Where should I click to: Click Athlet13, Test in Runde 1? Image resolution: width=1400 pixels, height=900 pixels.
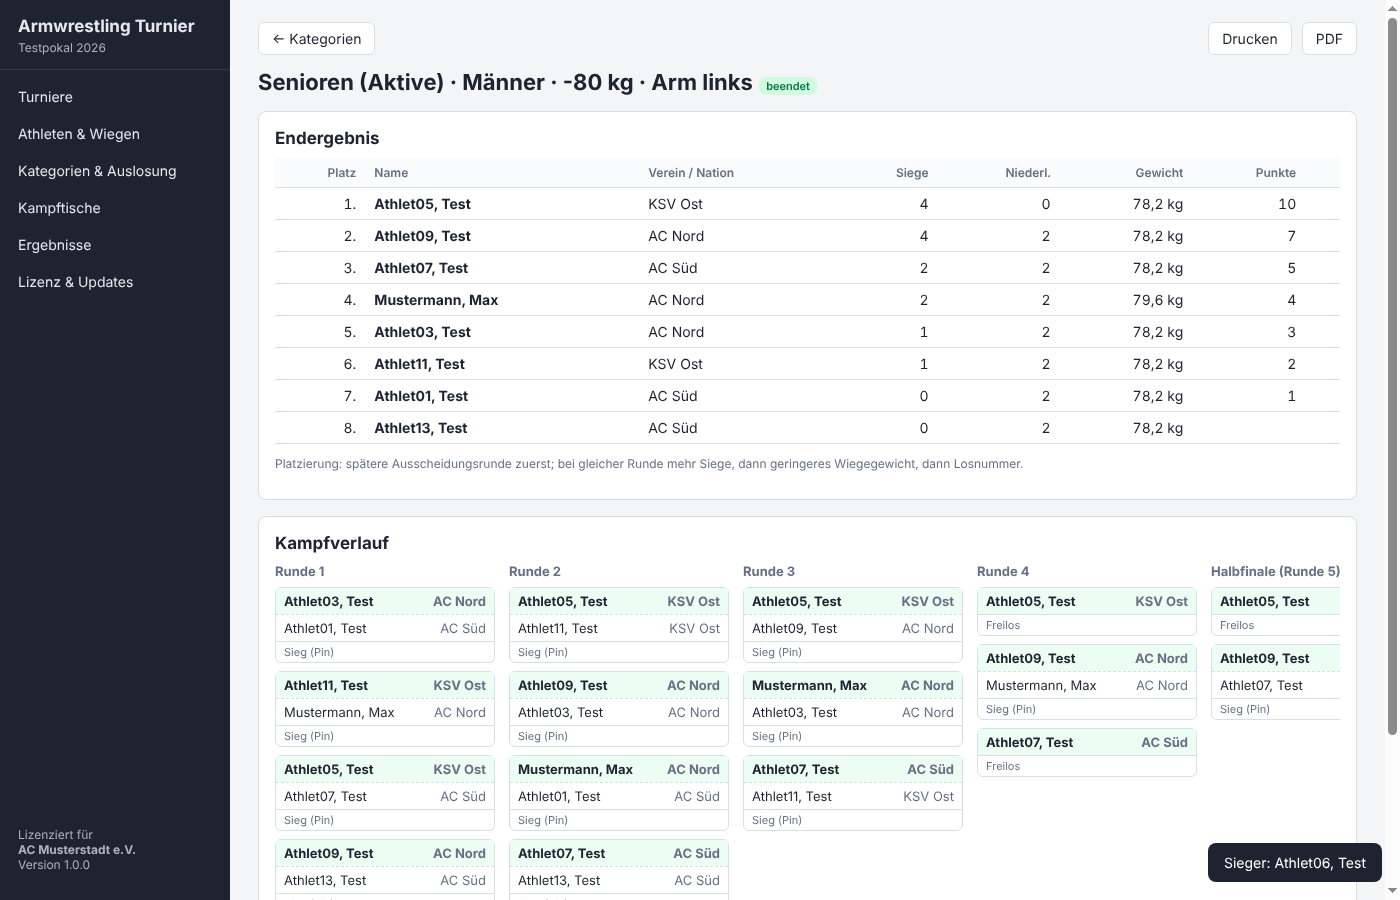(325, 880)
